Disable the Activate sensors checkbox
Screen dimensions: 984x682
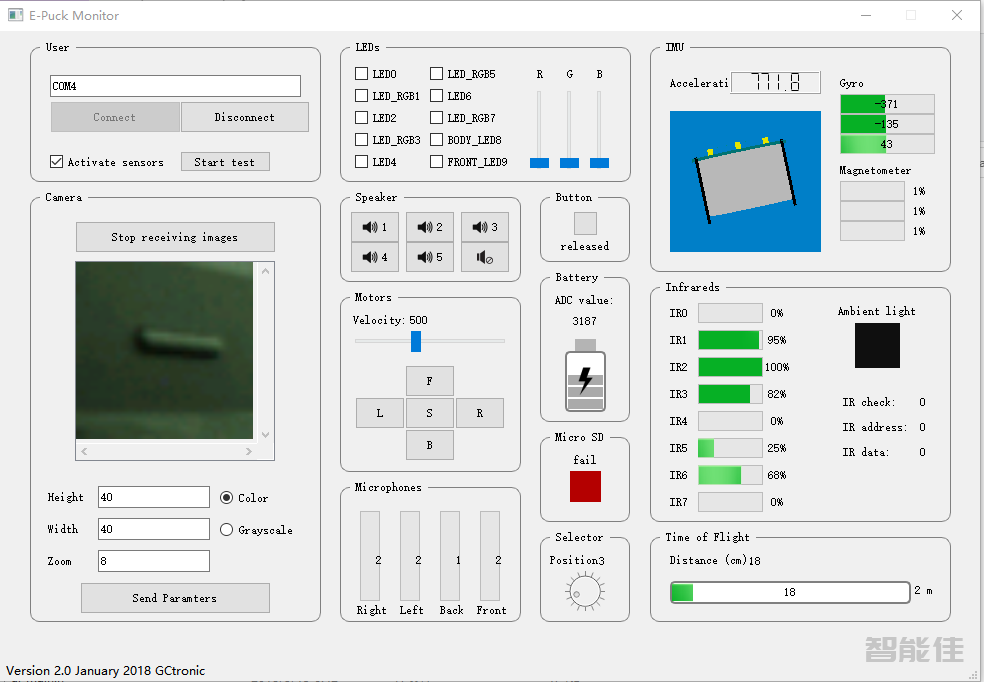click(57, 162)
